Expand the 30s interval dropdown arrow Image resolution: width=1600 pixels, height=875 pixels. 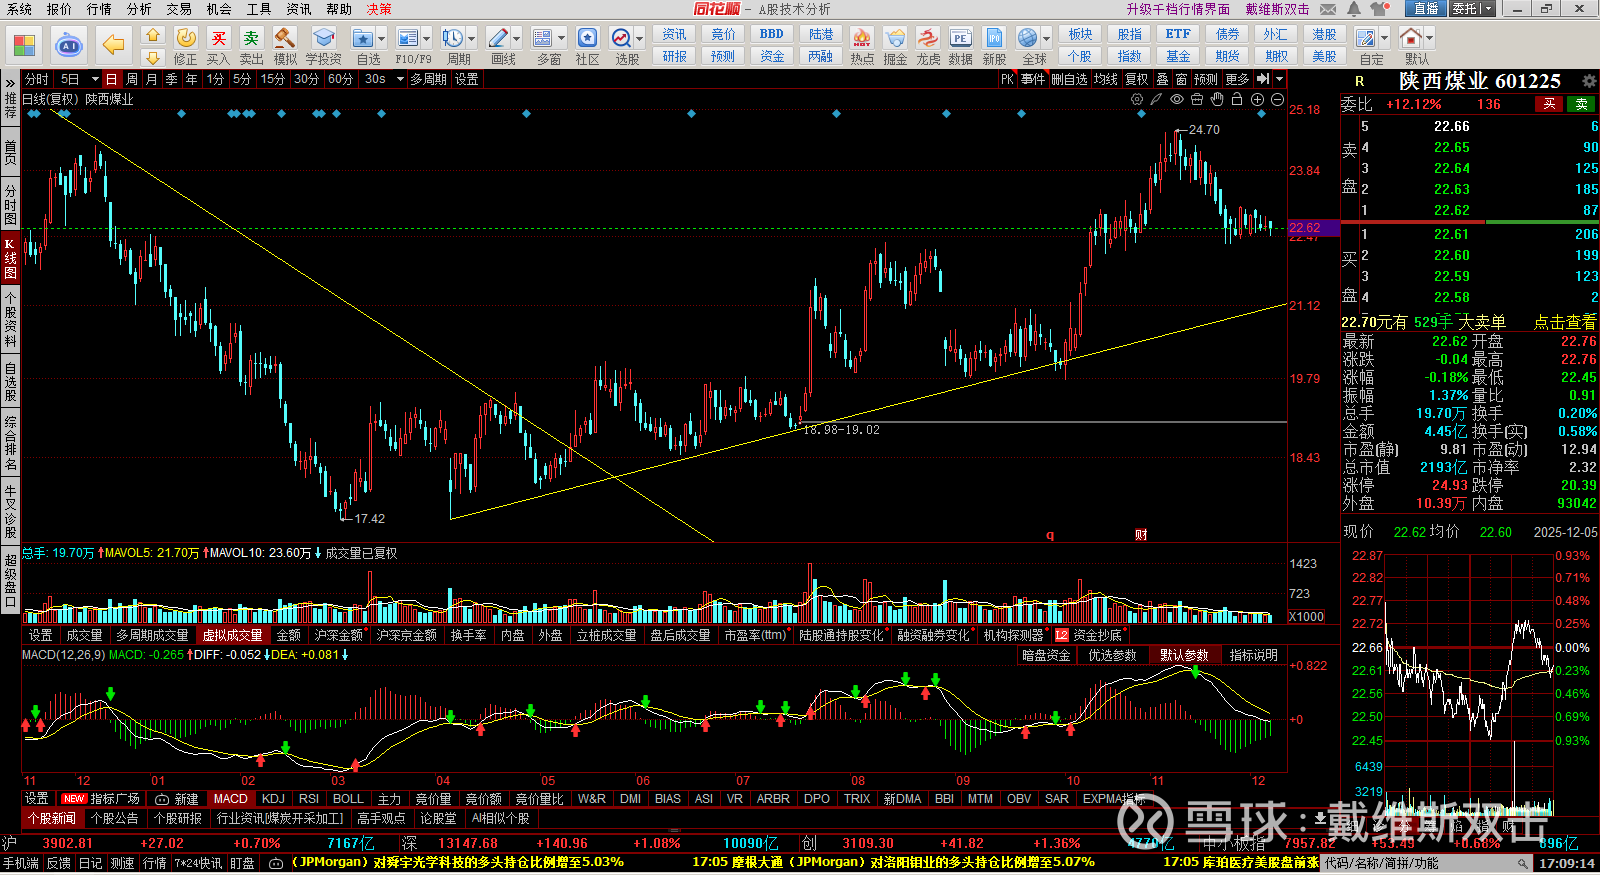pyautogui.click(x=399, y=79)
